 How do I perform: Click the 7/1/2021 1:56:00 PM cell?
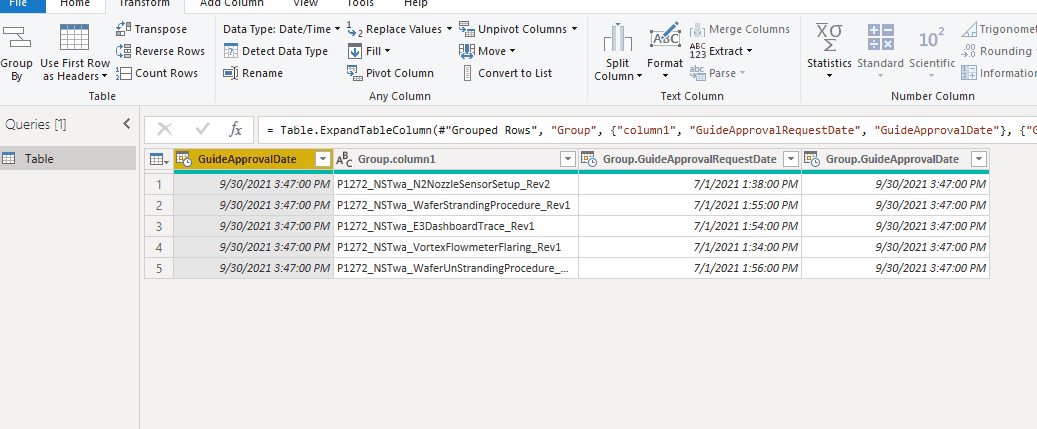[690, 268]
